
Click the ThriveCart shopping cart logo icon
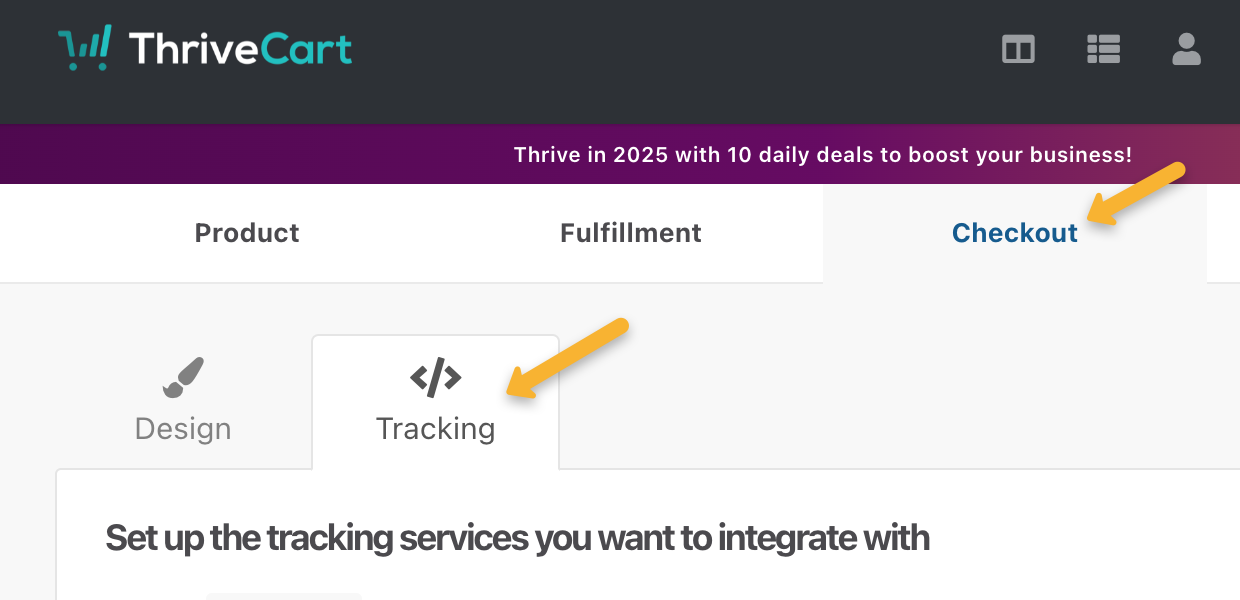[x=85, y=49]
